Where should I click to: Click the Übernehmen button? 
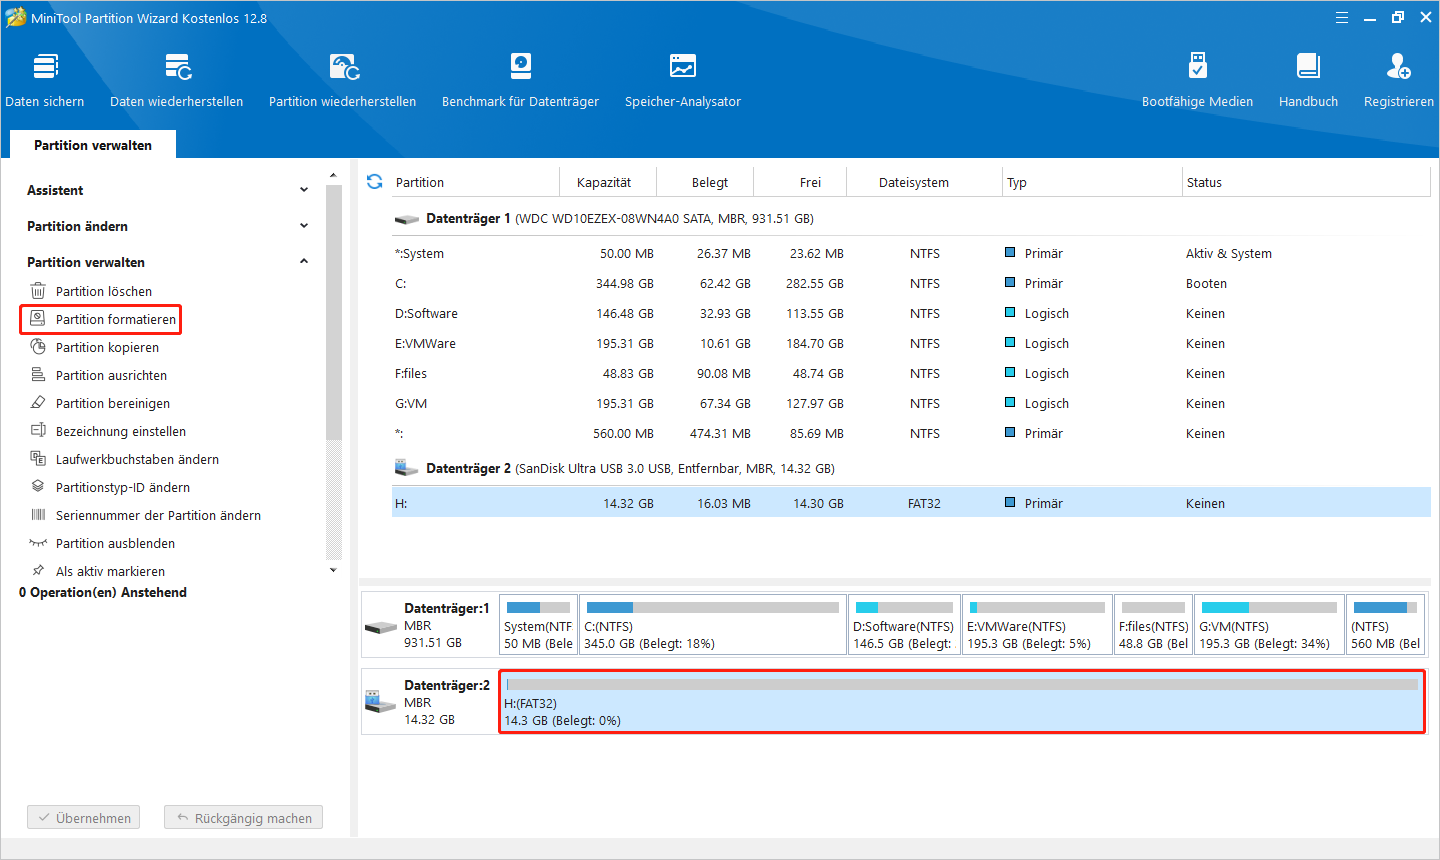pos(84,818)
